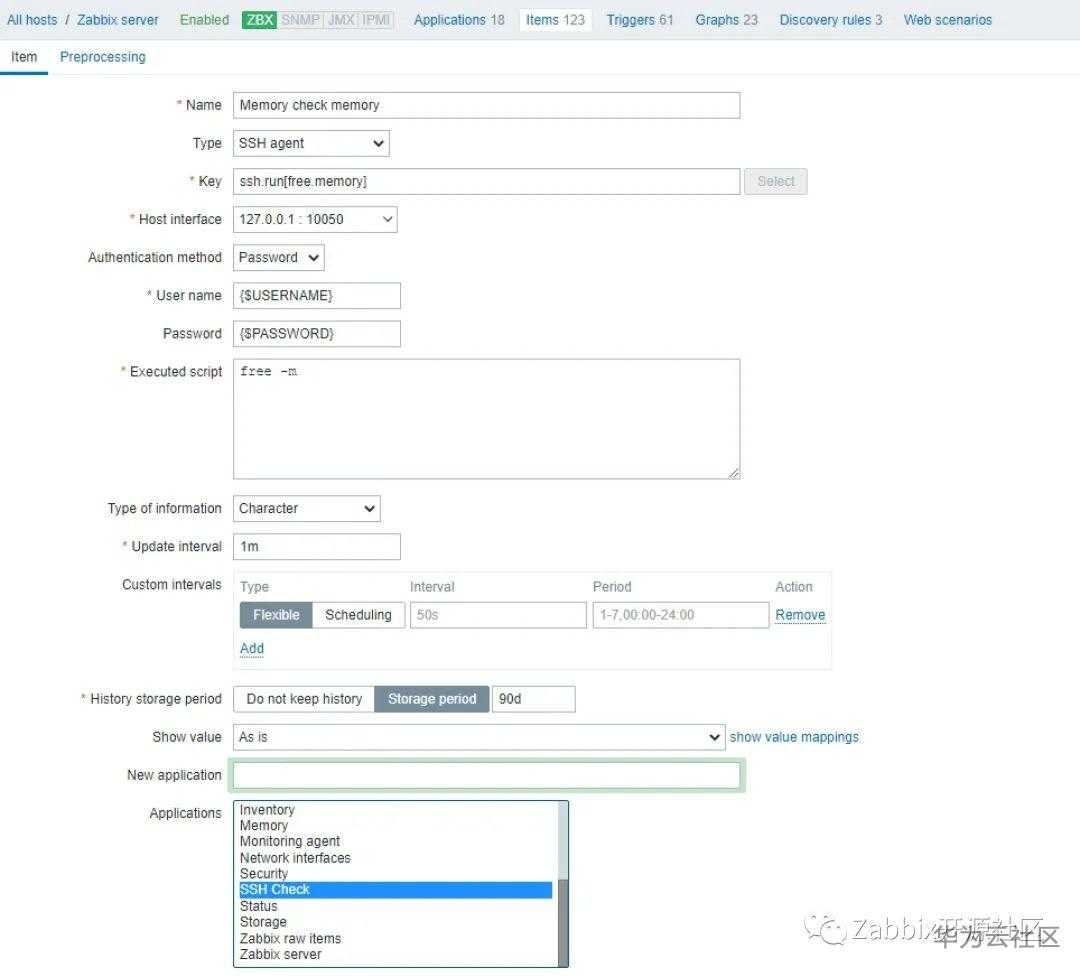Open the All hosts breadcrumb link
Screen dimensions: 1080x977
click(x=32, y=20)
